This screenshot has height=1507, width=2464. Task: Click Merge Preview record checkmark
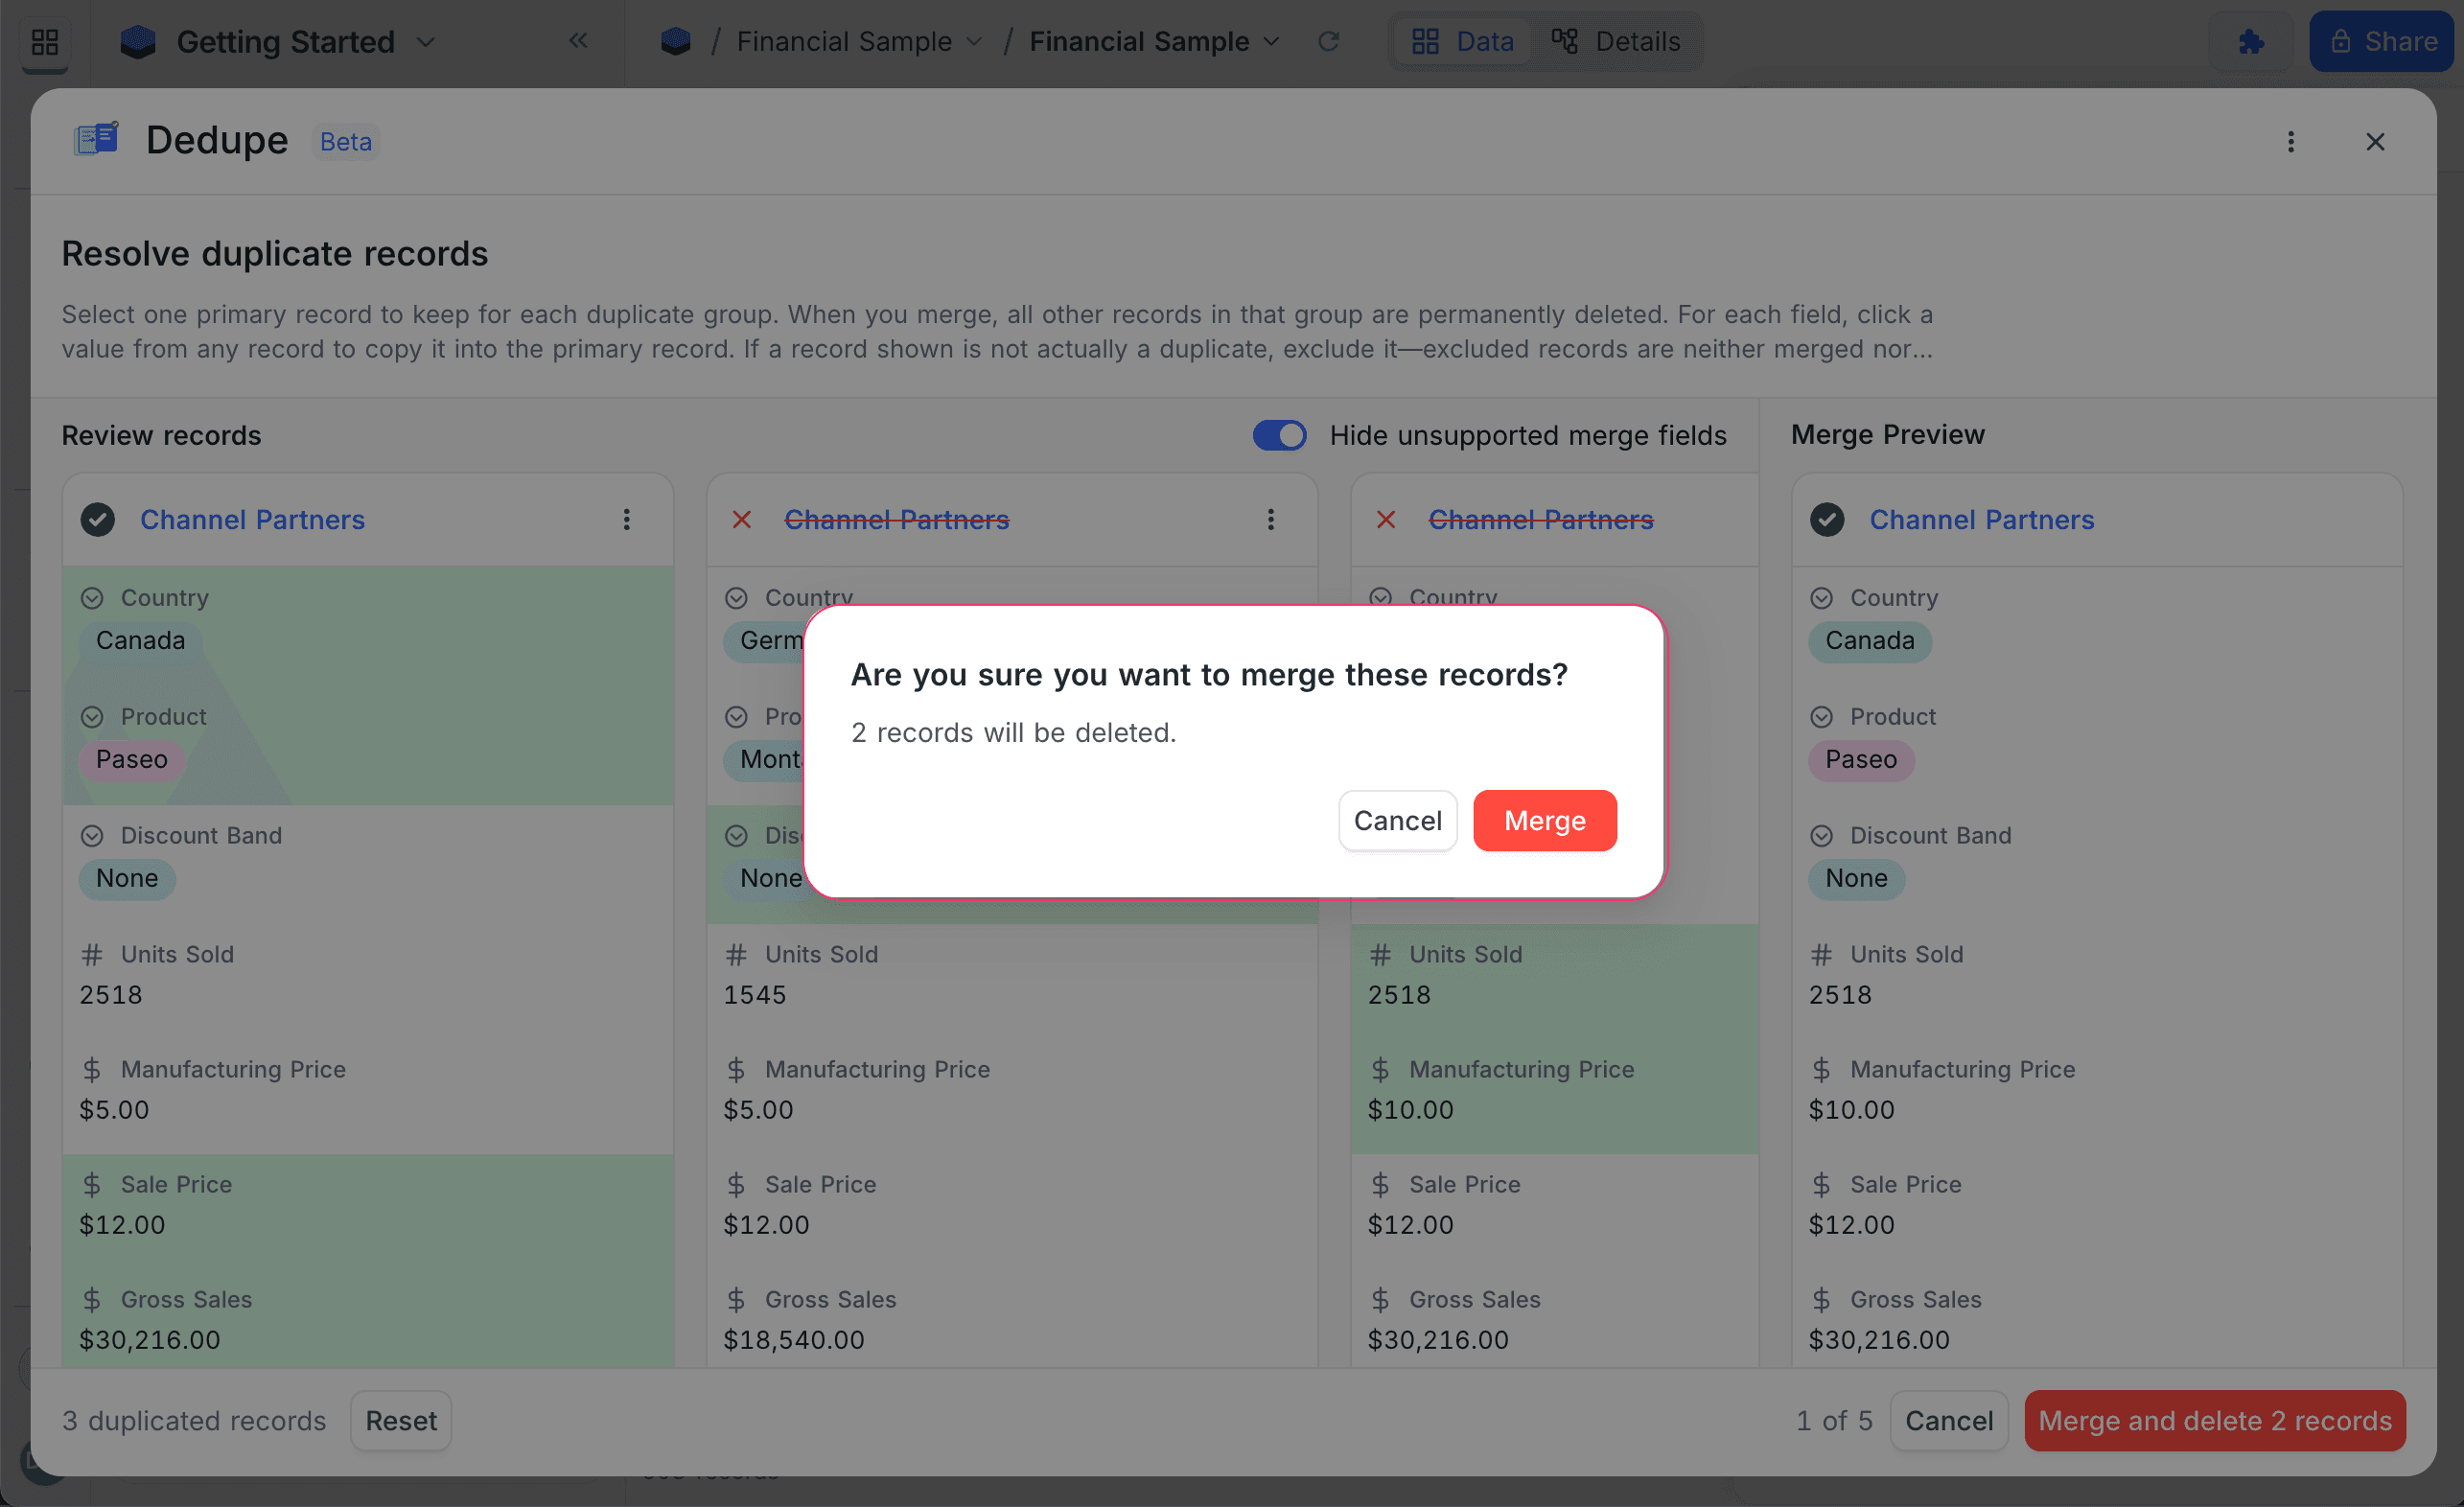(x=1827, y=520)
